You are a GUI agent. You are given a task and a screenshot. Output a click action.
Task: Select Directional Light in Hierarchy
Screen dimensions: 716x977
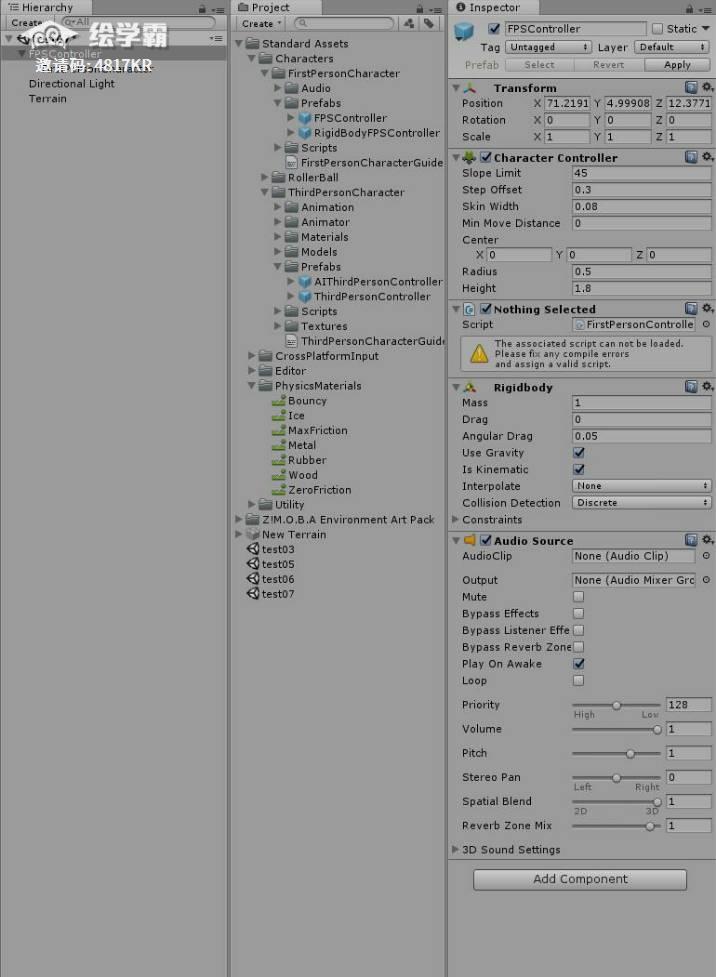(72, 83)
